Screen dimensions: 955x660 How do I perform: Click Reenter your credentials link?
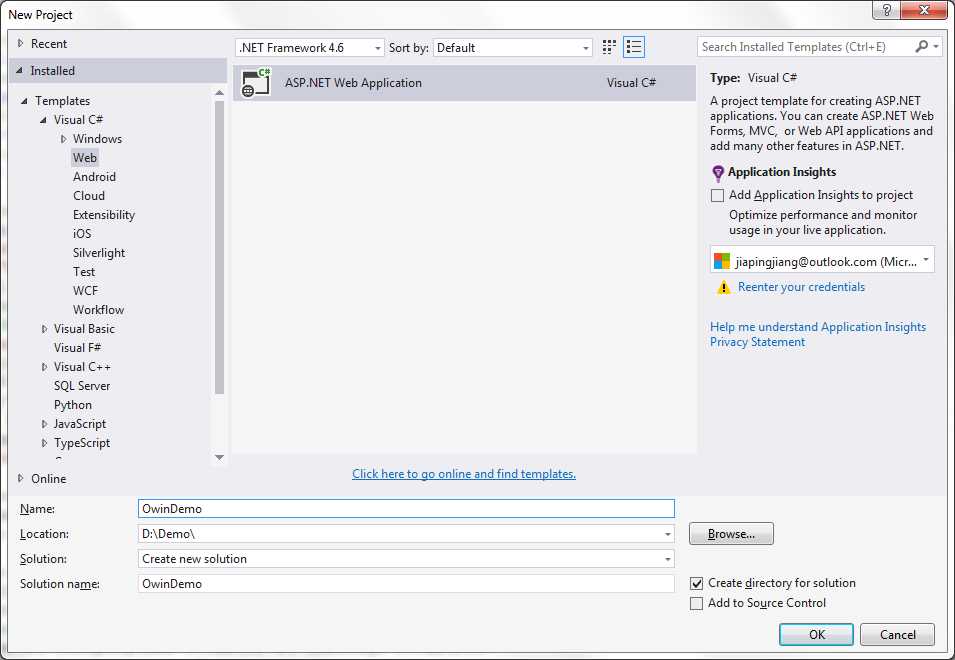point(801,287)
